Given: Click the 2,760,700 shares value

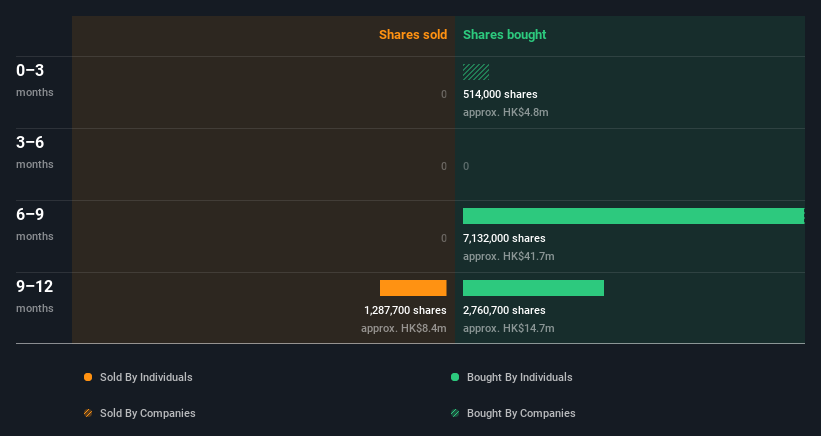Looking at the screenshot, I should 504,310.
